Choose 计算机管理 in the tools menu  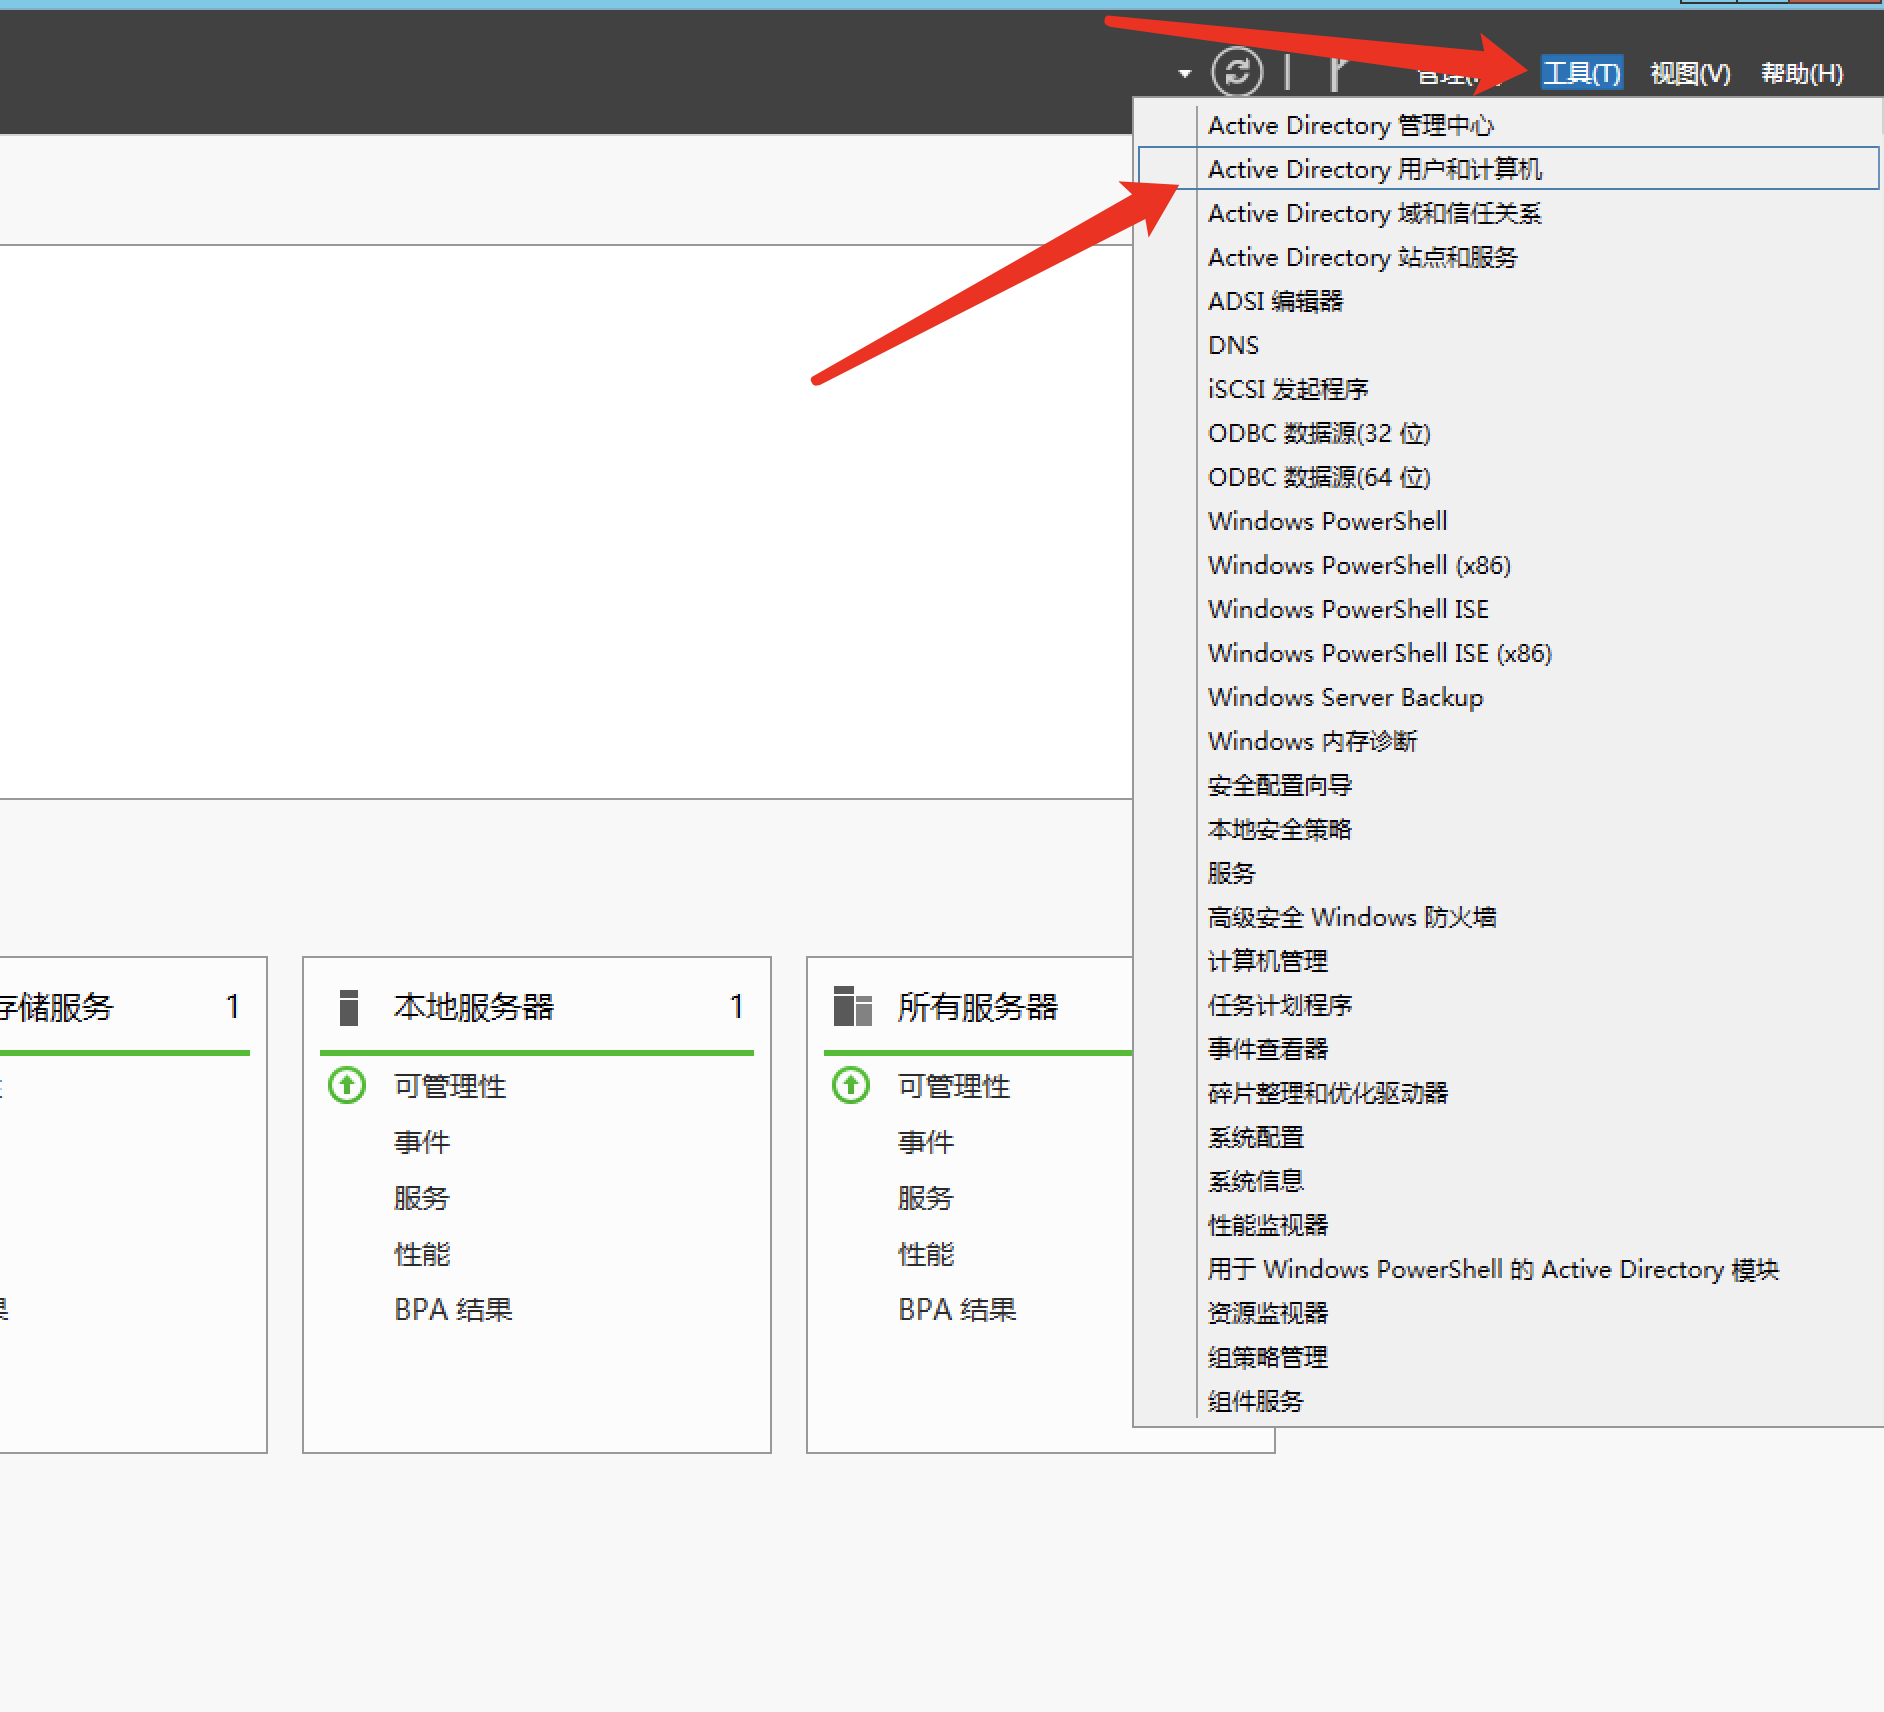1267,961
